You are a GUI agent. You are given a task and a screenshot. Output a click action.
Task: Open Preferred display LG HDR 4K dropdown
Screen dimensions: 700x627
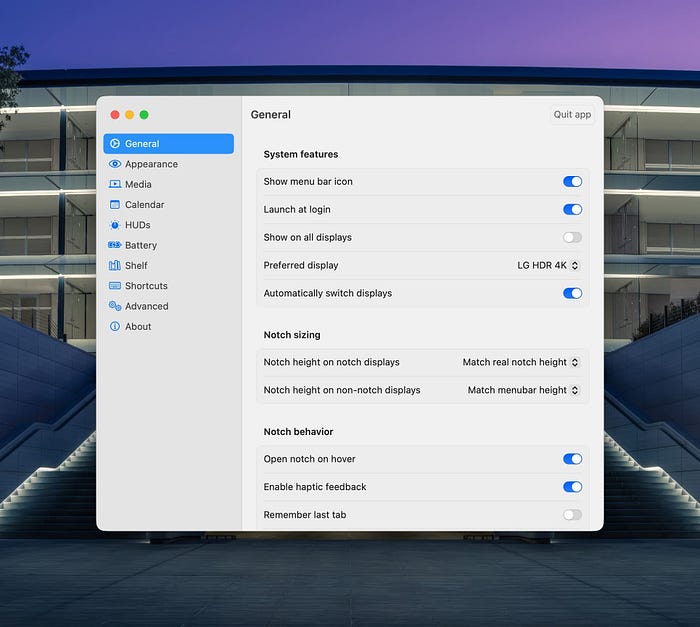point(548,265)
